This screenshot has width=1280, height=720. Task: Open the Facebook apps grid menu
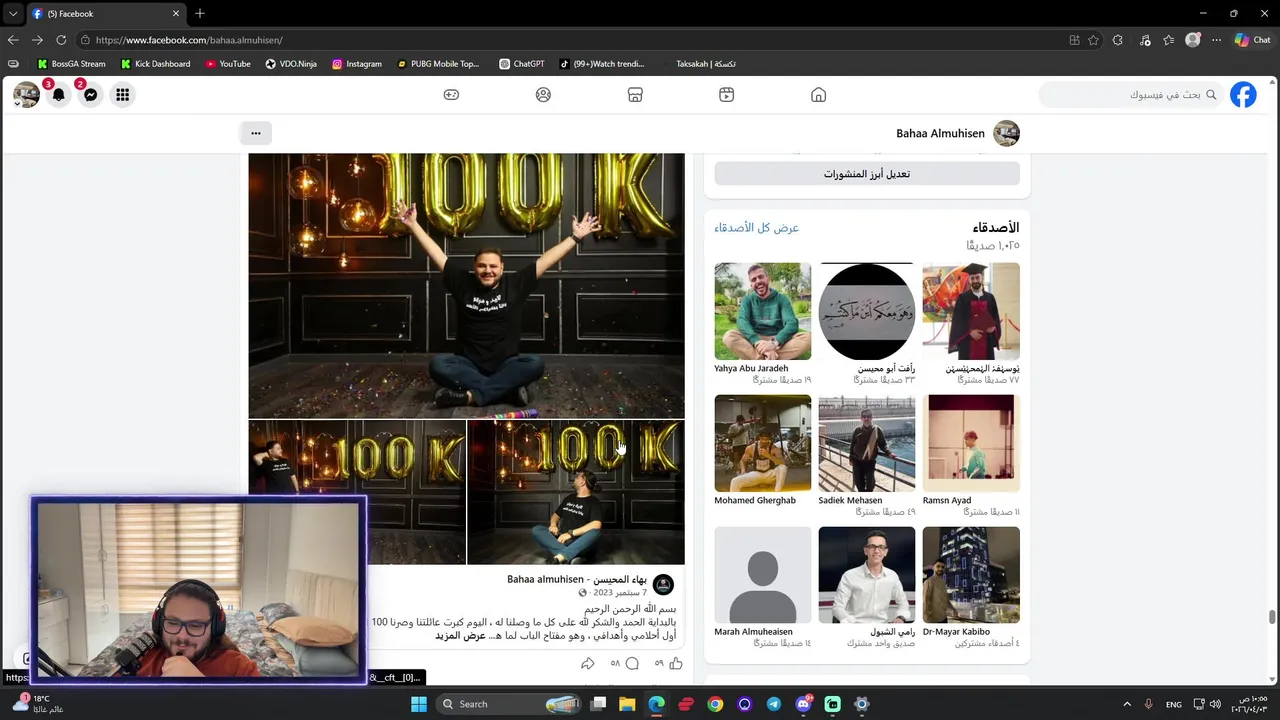122,95
